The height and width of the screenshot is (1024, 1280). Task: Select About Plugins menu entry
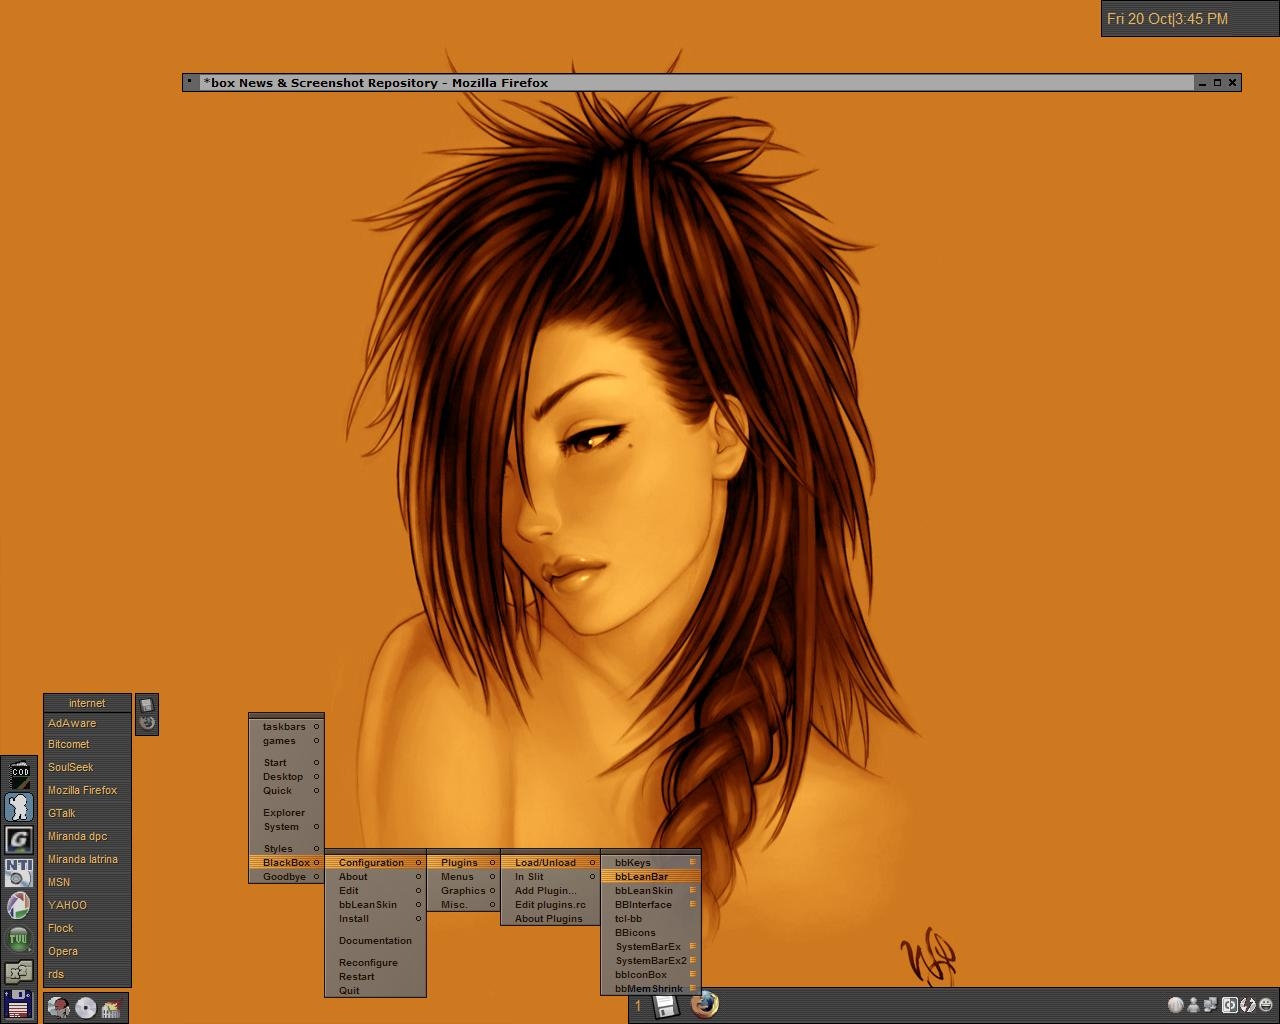[x=550, y=919]
